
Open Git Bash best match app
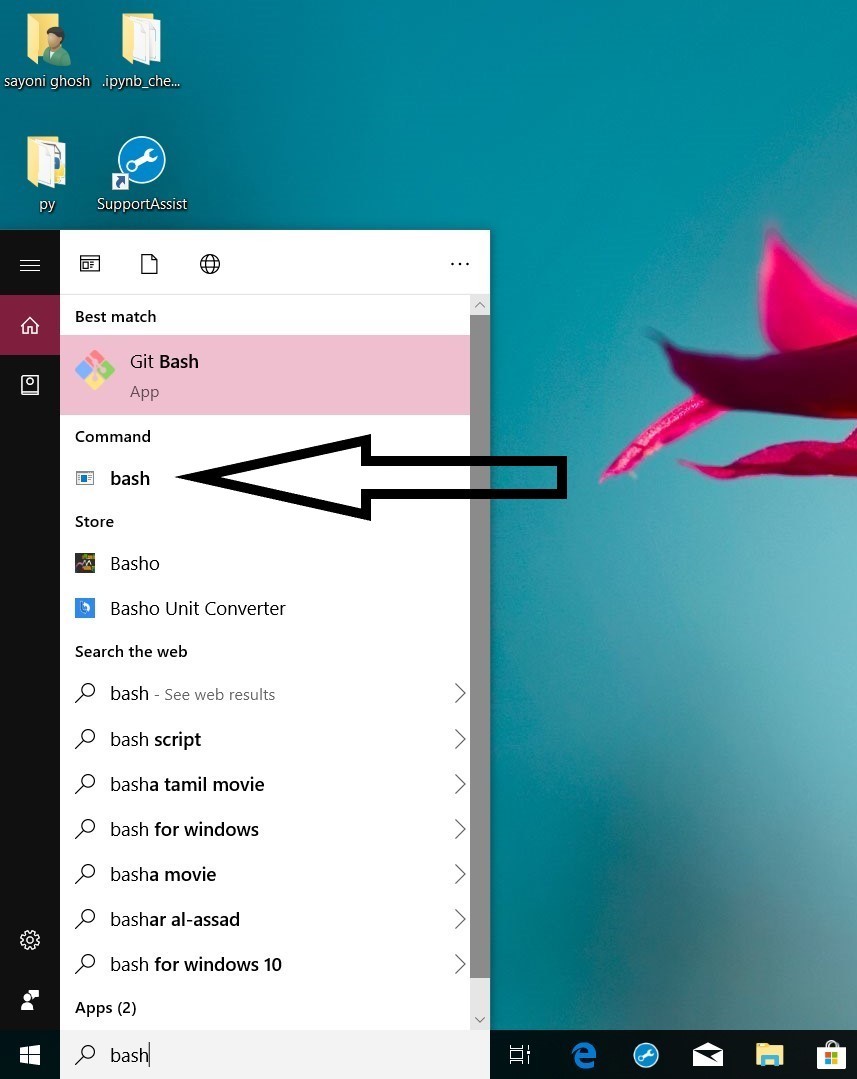point(265,375)
